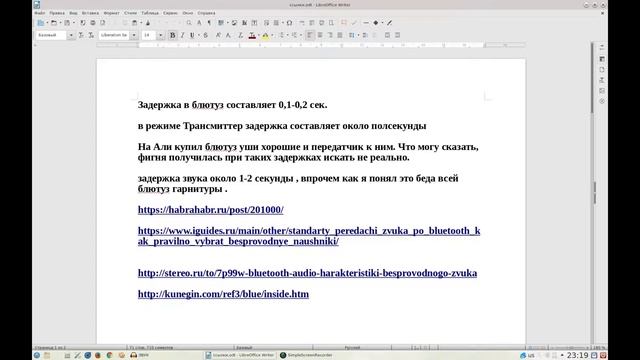
Task: Toggle Underline formatting
Action: (192, 35)
